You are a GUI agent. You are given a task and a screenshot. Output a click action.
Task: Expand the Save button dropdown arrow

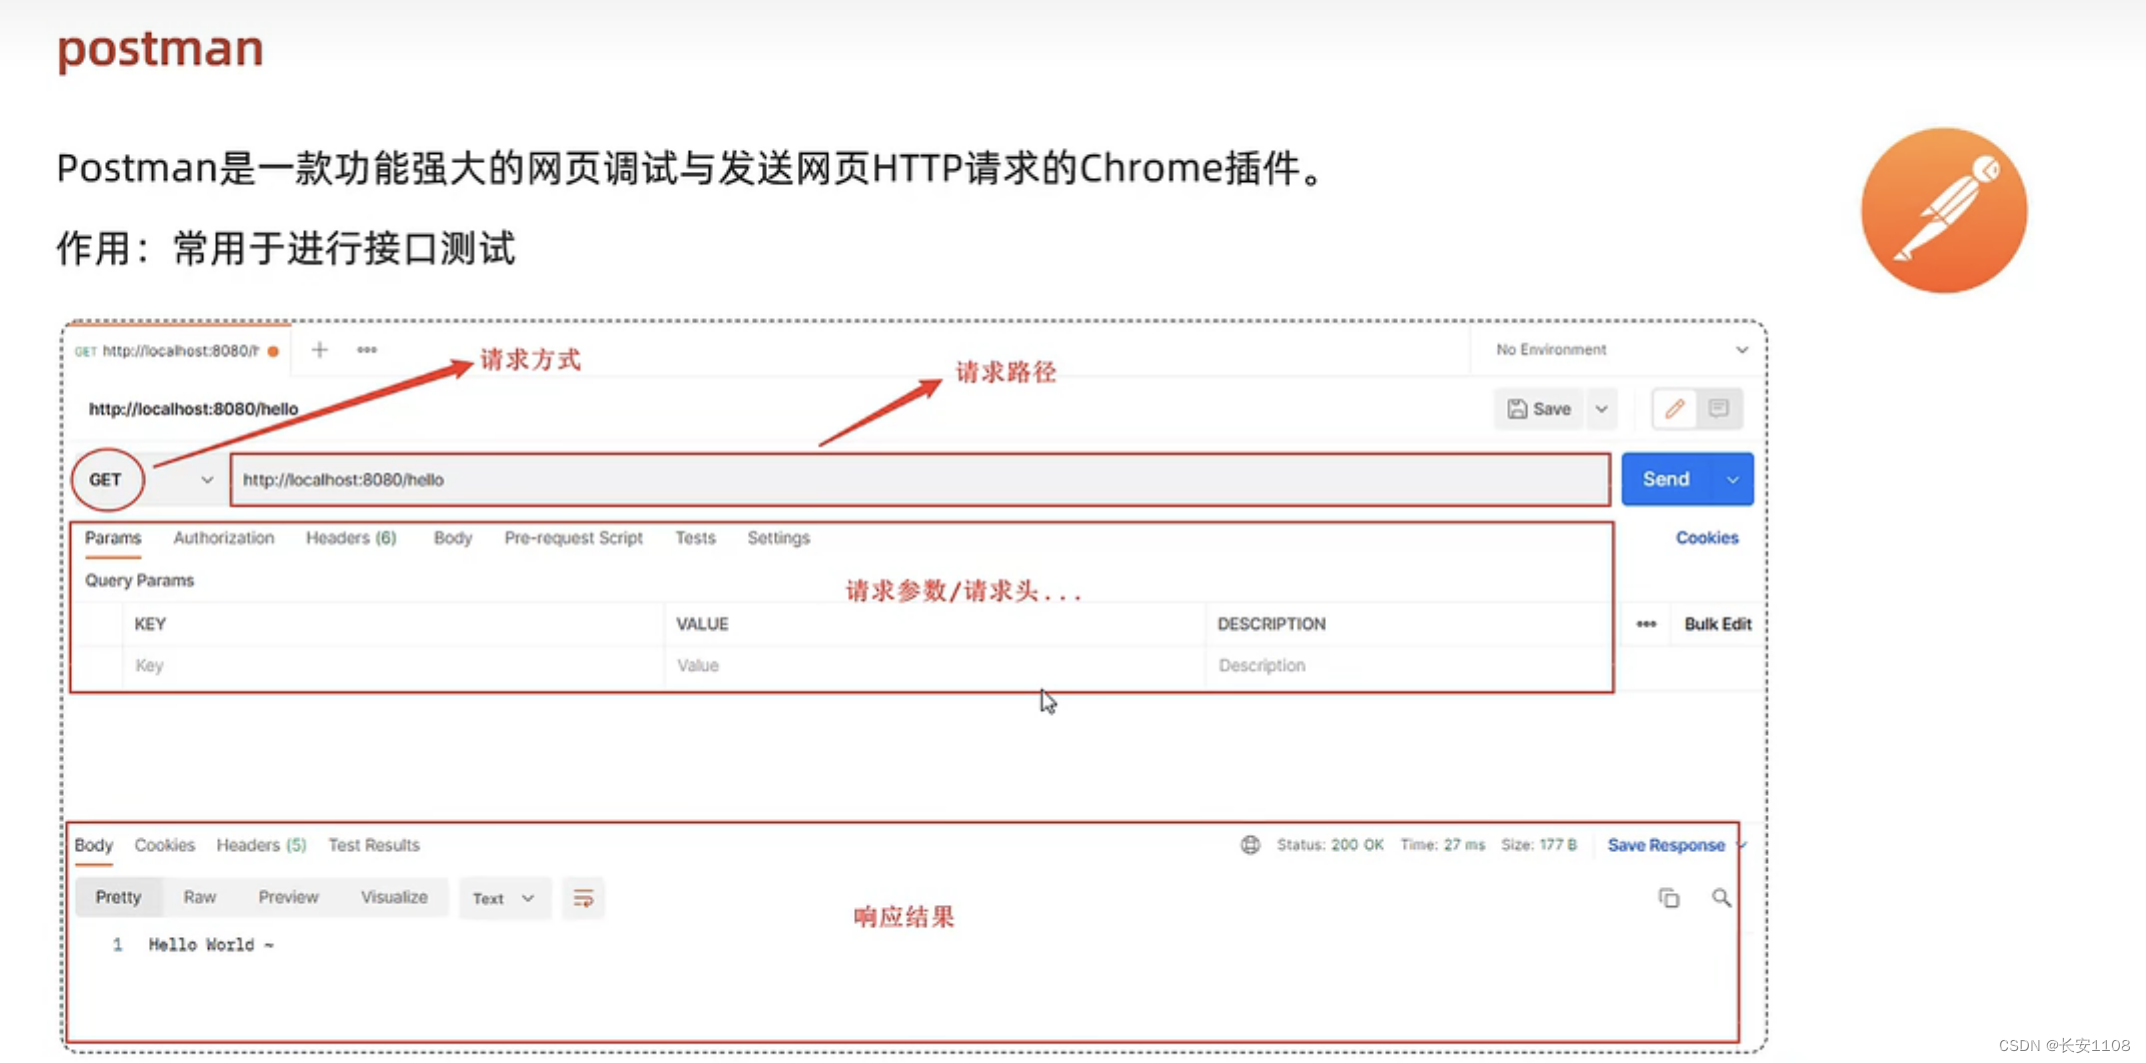pyautogui.click(x=1601, y=409)
